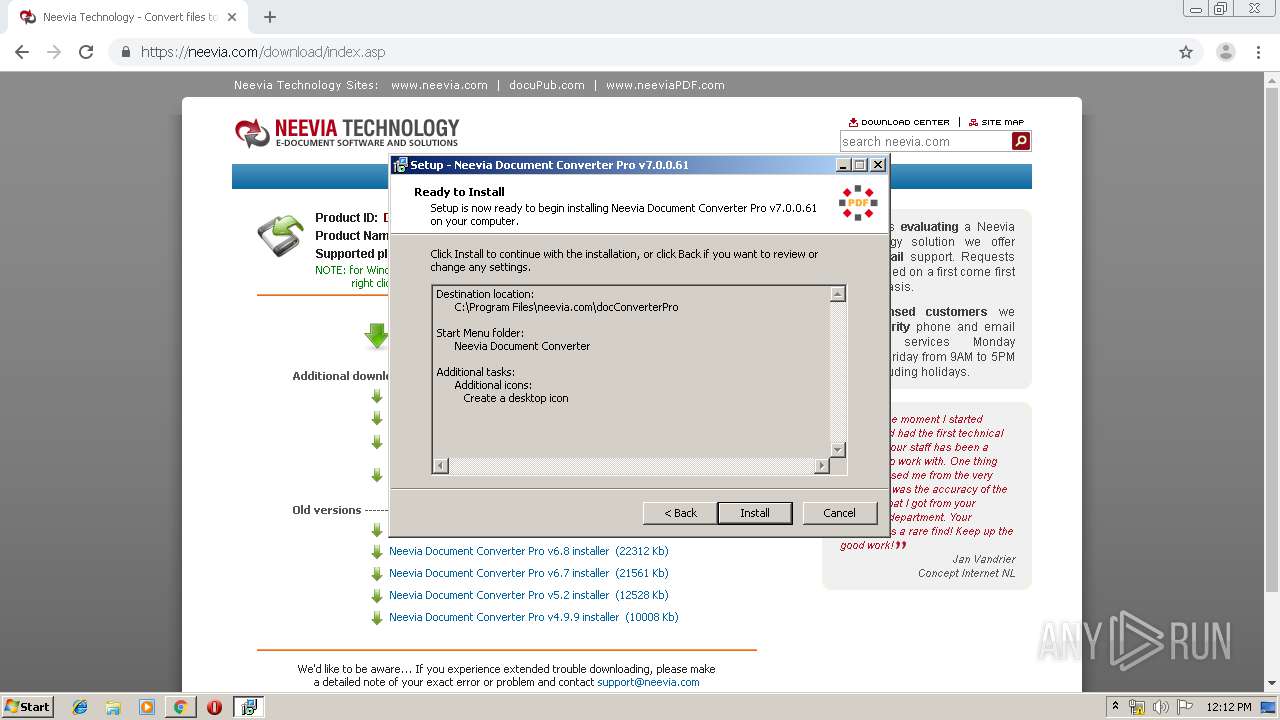Open www.neevia.com site link
This screenshot has height=720, width=1280.
439,85
